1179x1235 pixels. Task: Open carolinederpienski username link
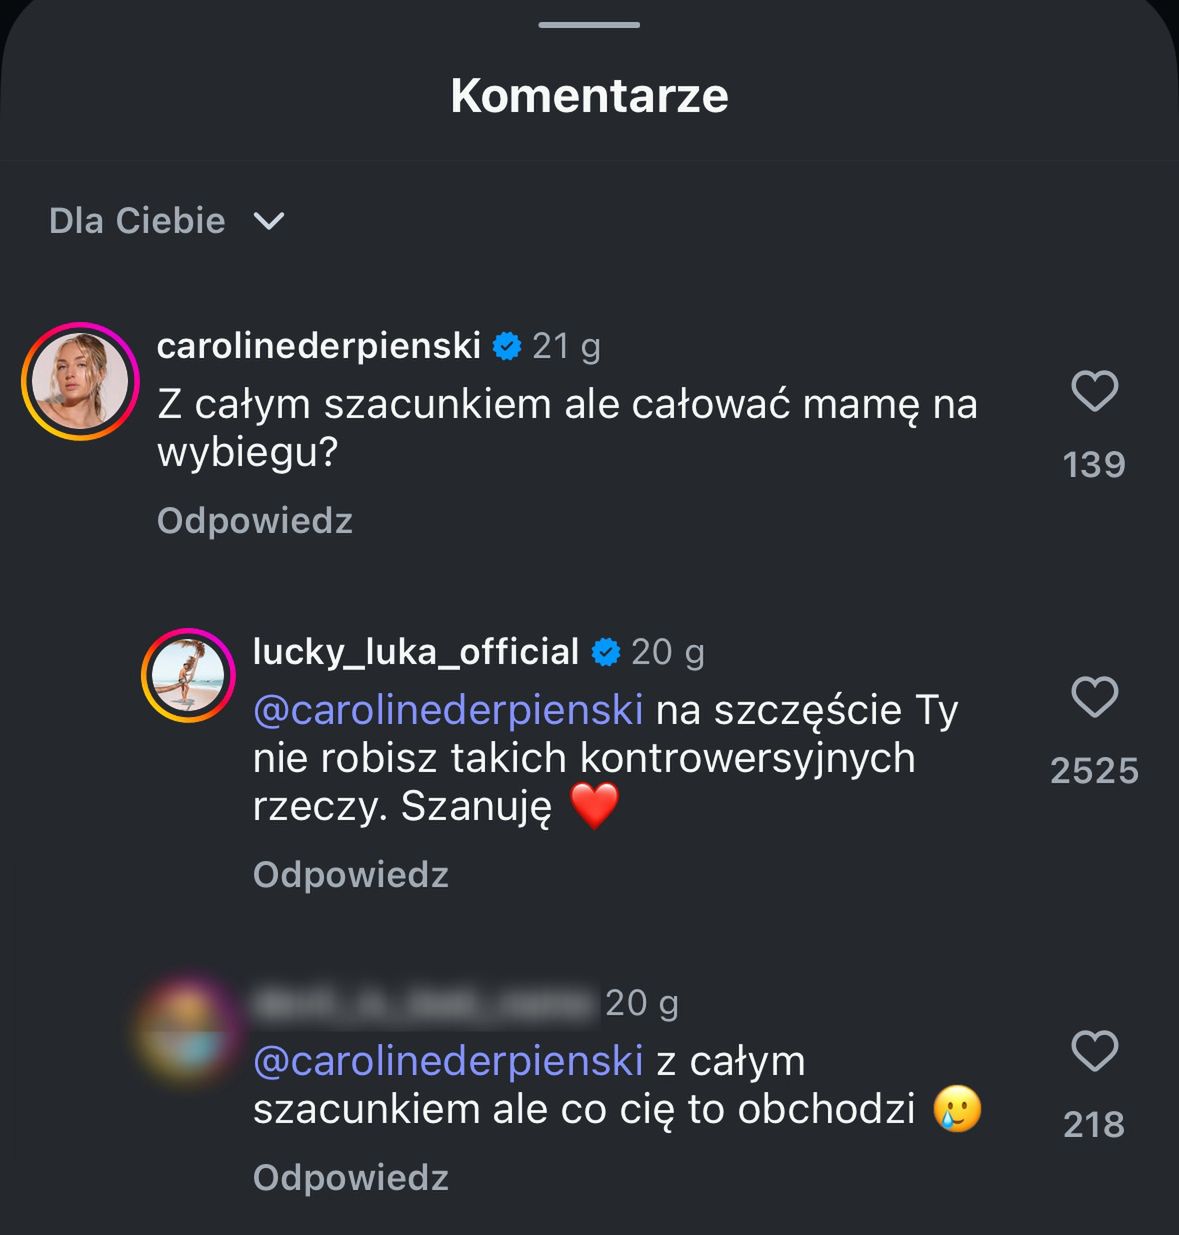[x=319, y=345]
